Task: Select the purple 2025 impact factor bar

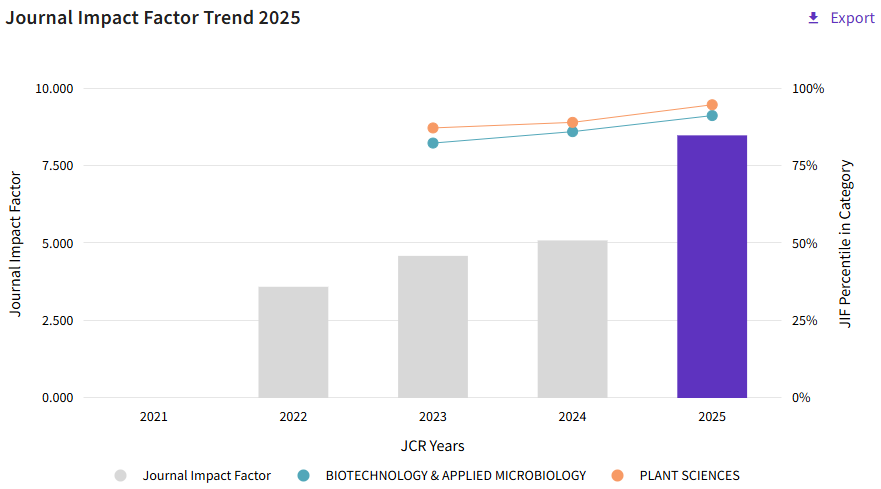Action: coord(712,266)
